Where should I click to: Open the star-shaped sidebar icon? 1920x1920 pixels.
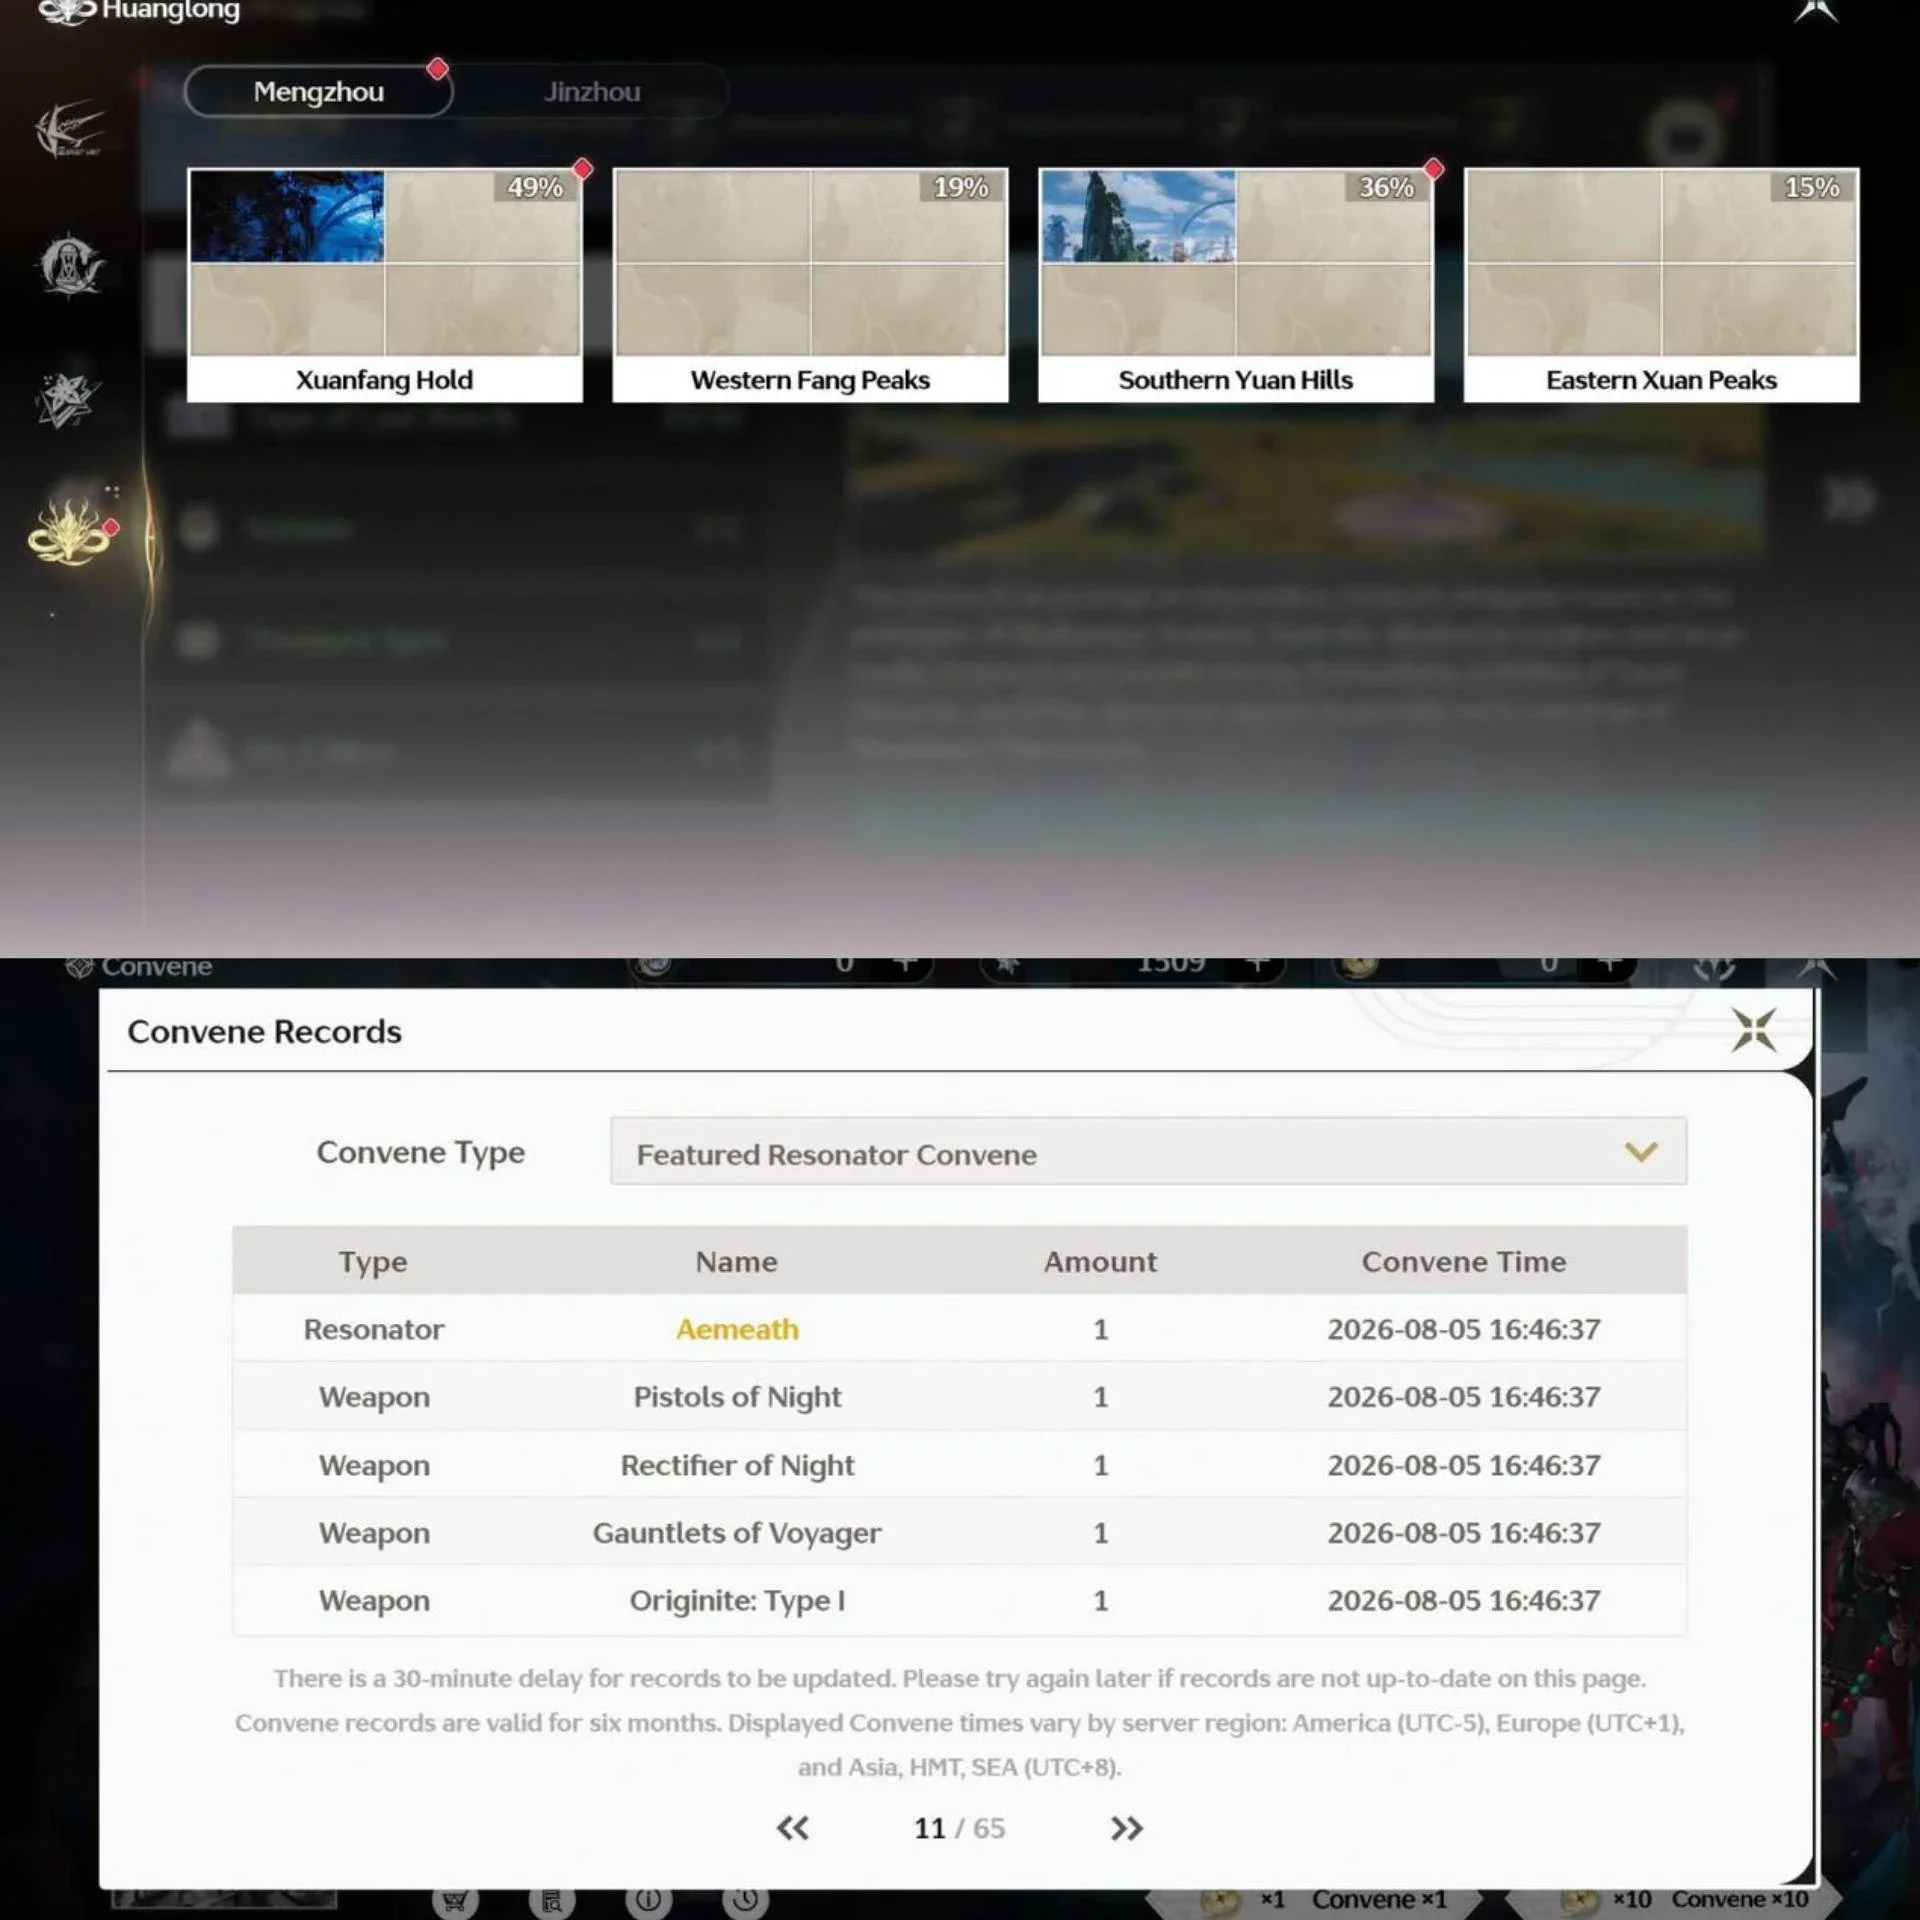pyautogui.click(x=66, y=400)
